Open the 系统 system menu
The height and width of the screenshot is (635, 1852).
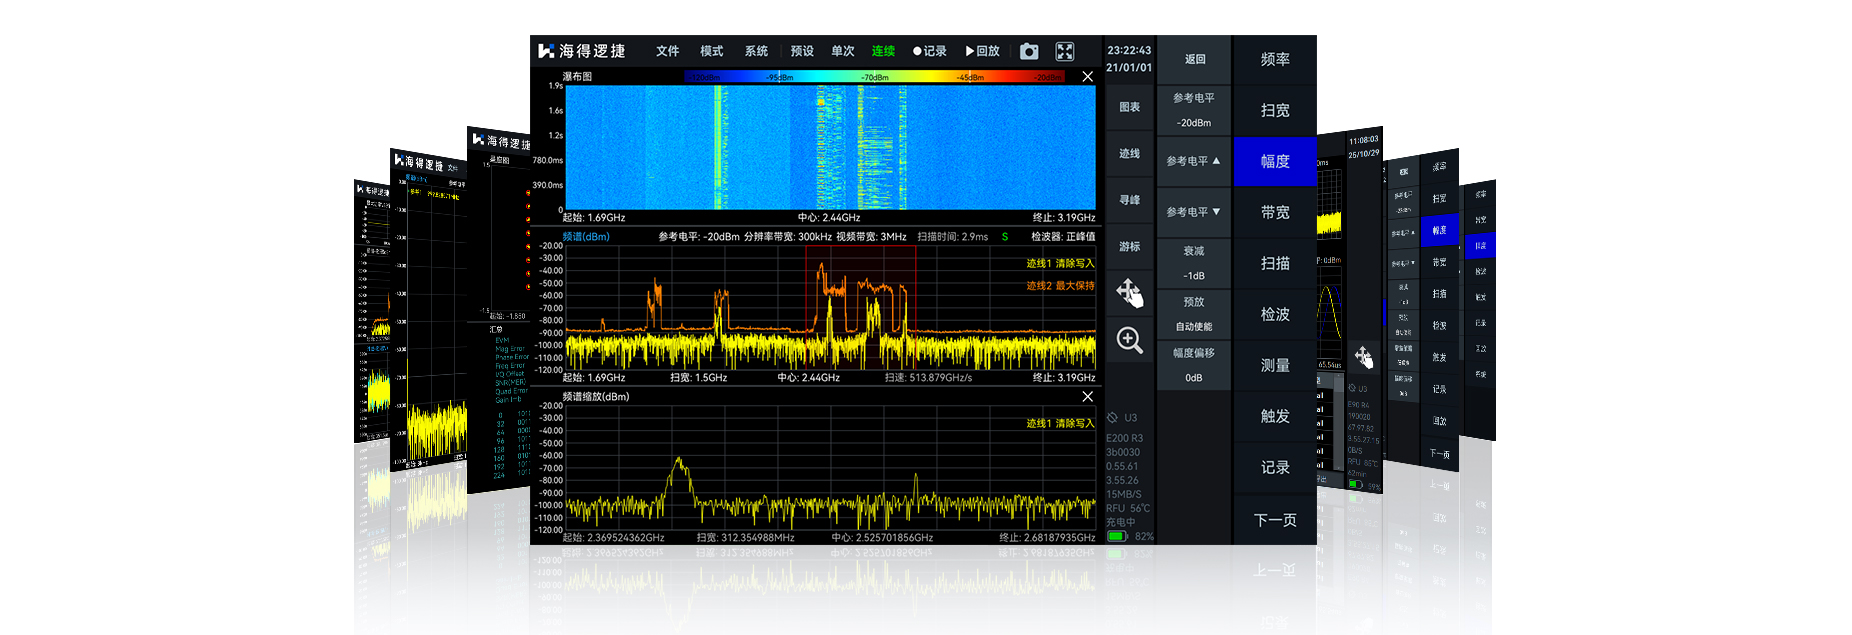click(x=756, y=51)
